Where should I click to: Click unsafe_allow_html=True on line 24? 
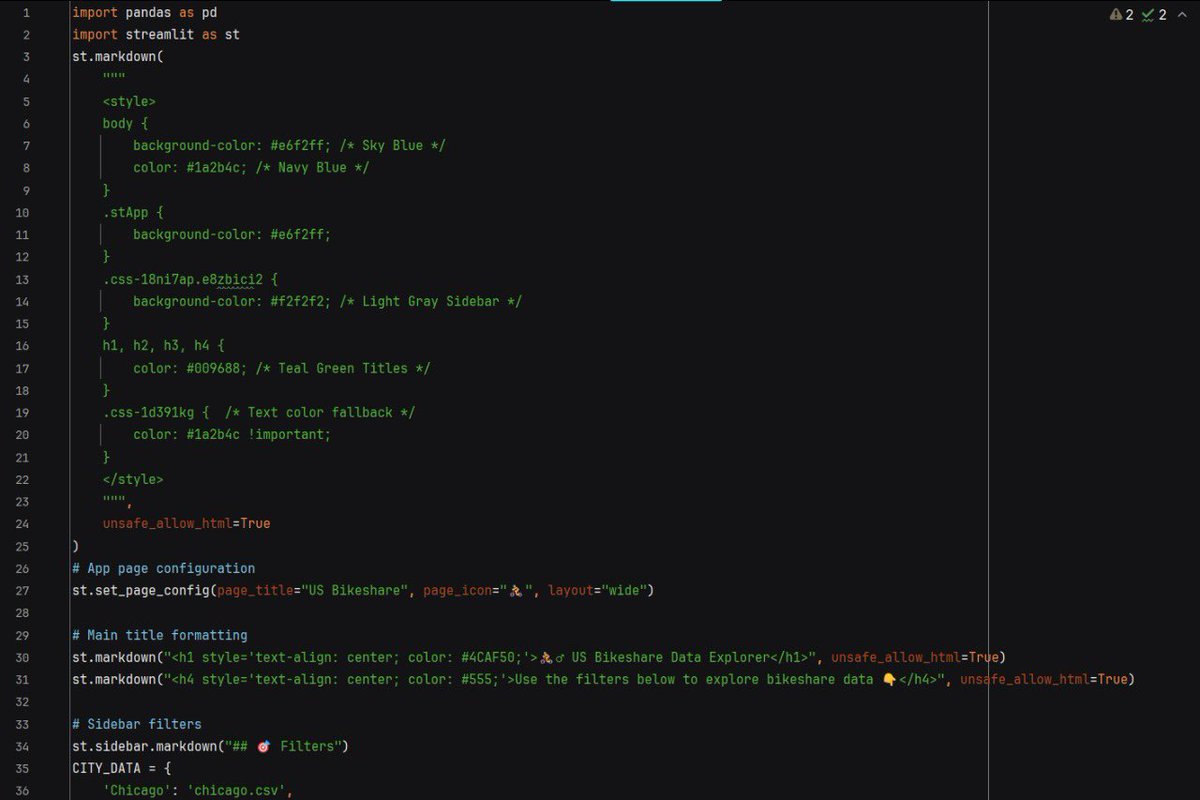pos(186,523)
